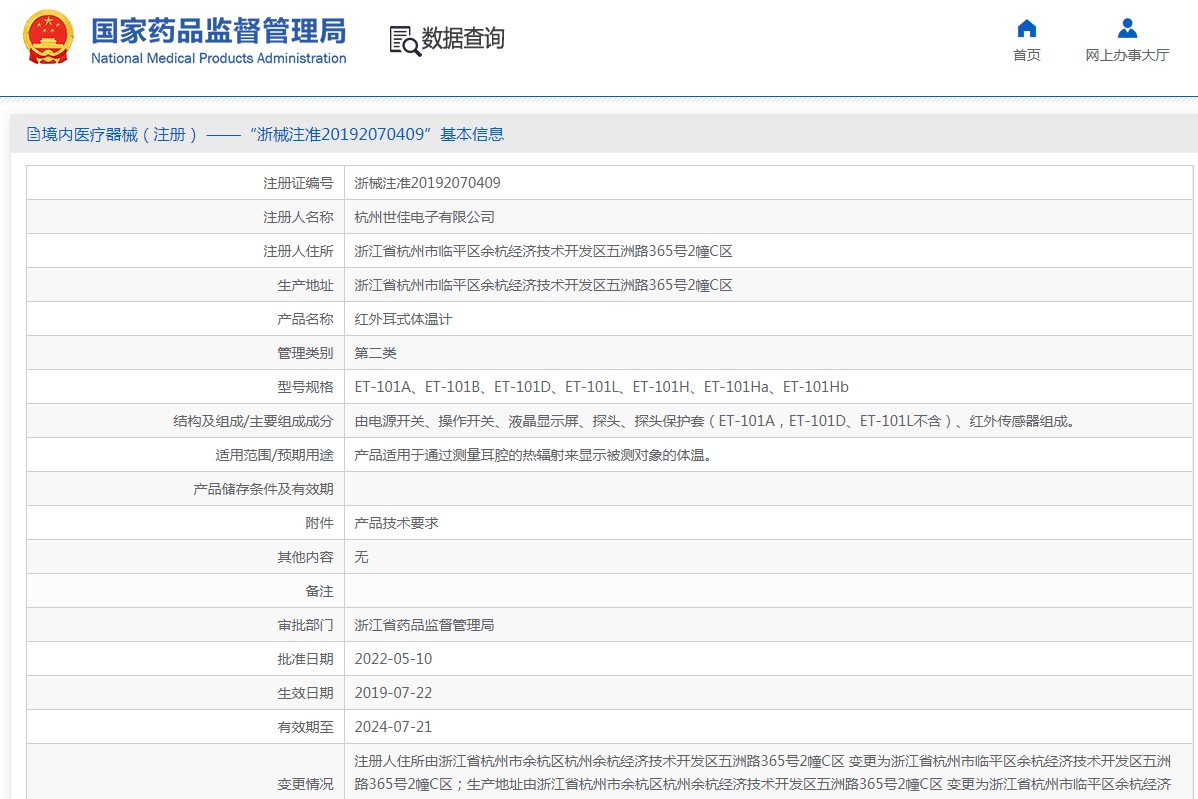Click the 数据查询 heading

[463, 38]
